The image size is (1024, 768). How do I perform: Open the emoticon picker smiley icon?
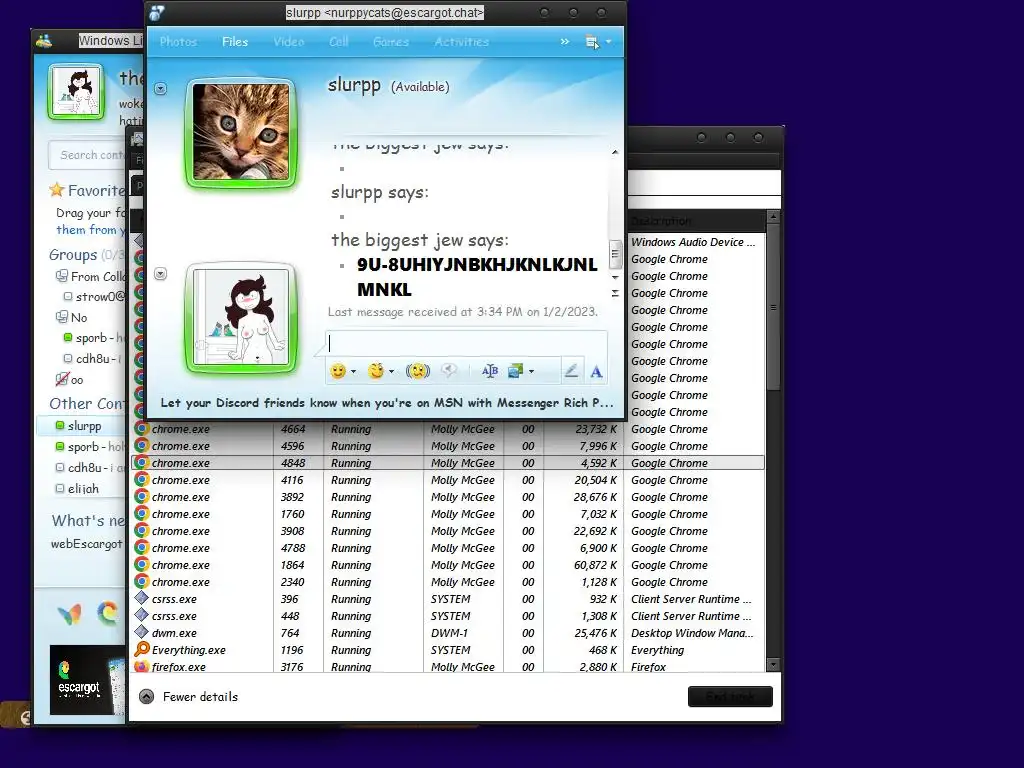click(x=338, y=371)
